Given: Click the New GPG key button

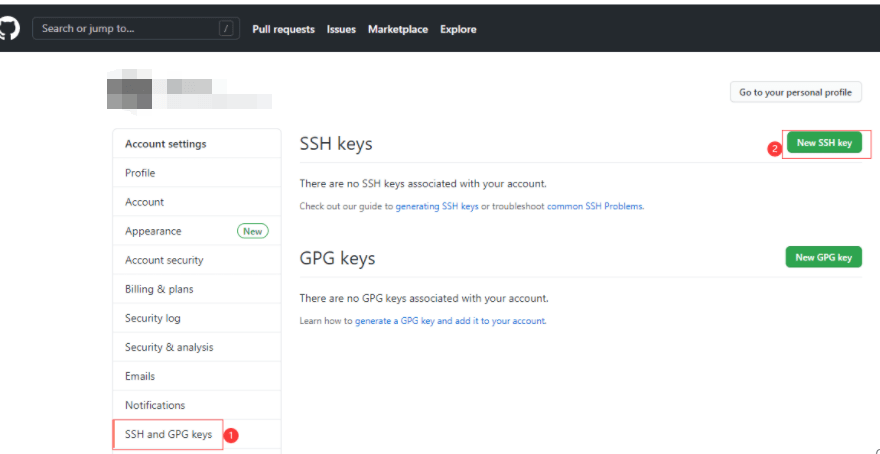Looking at the screenshot, I should [824, 257].
